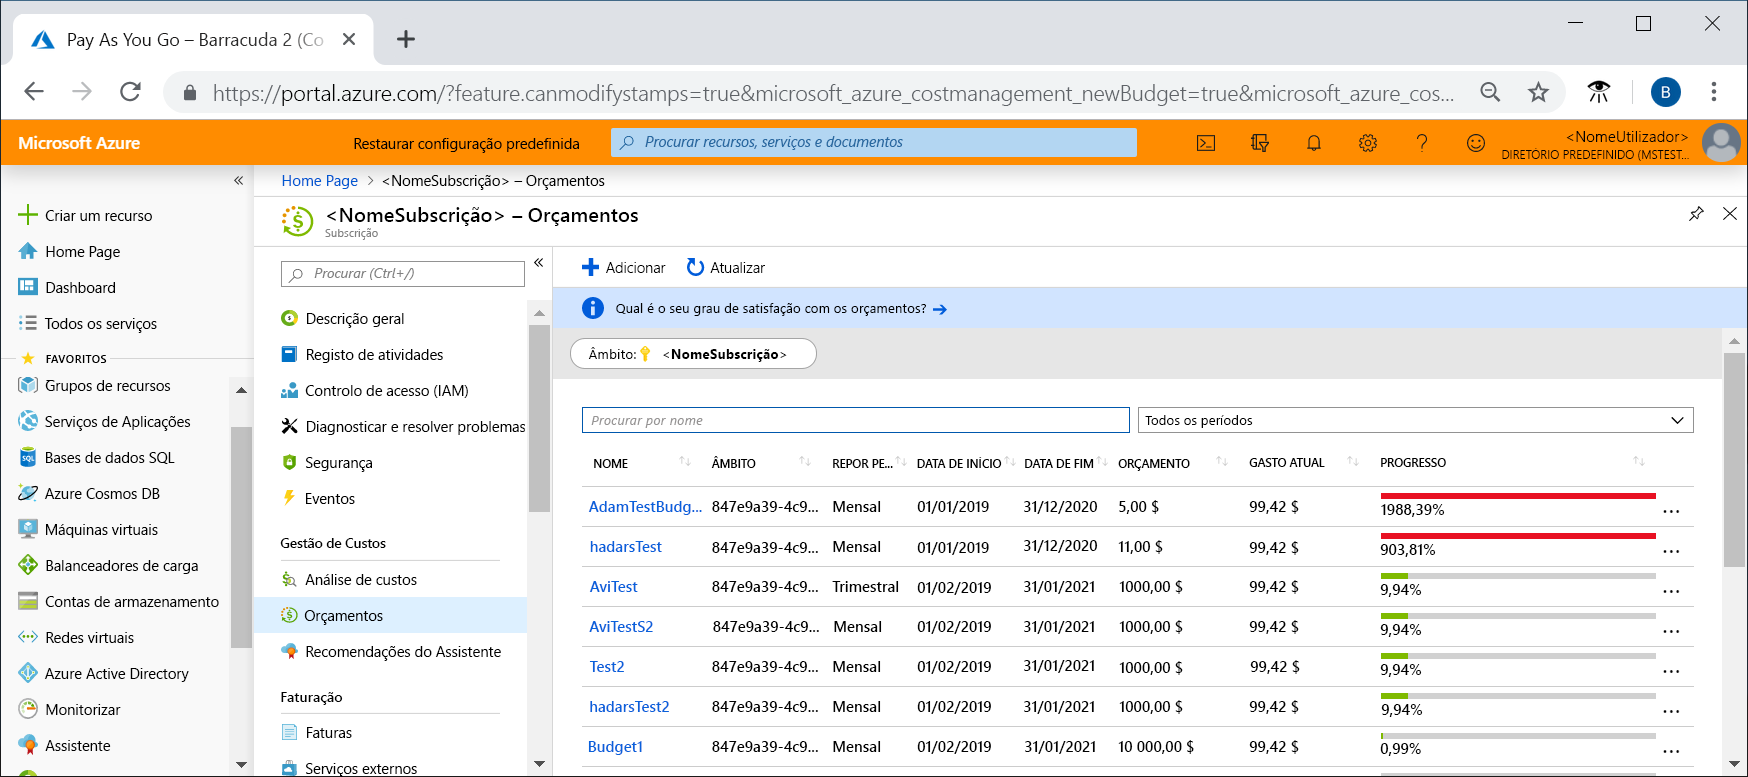Open browser zoom magnifier icon

[1490, 92]
